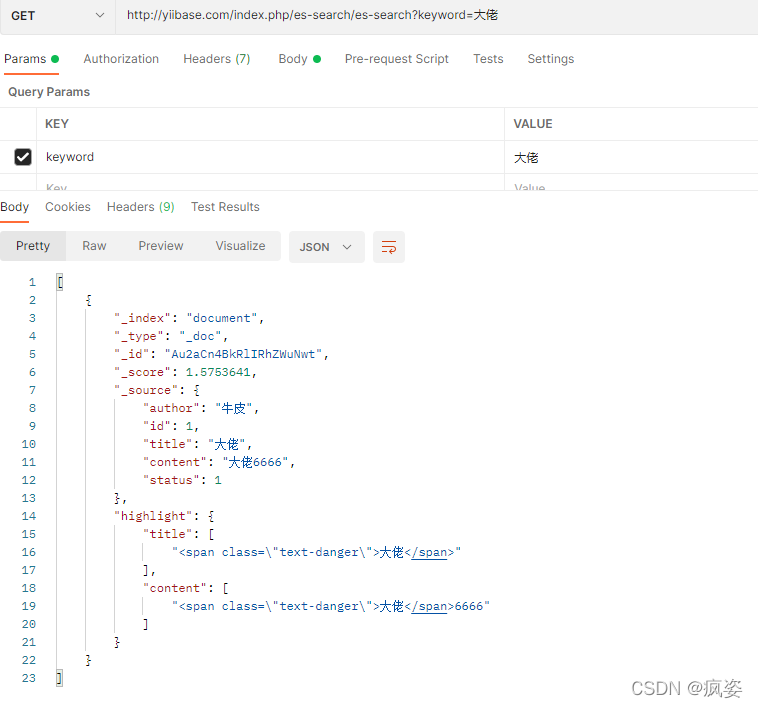Open the response Cookies tab
The image size is (758, 708).
[68, 207]
